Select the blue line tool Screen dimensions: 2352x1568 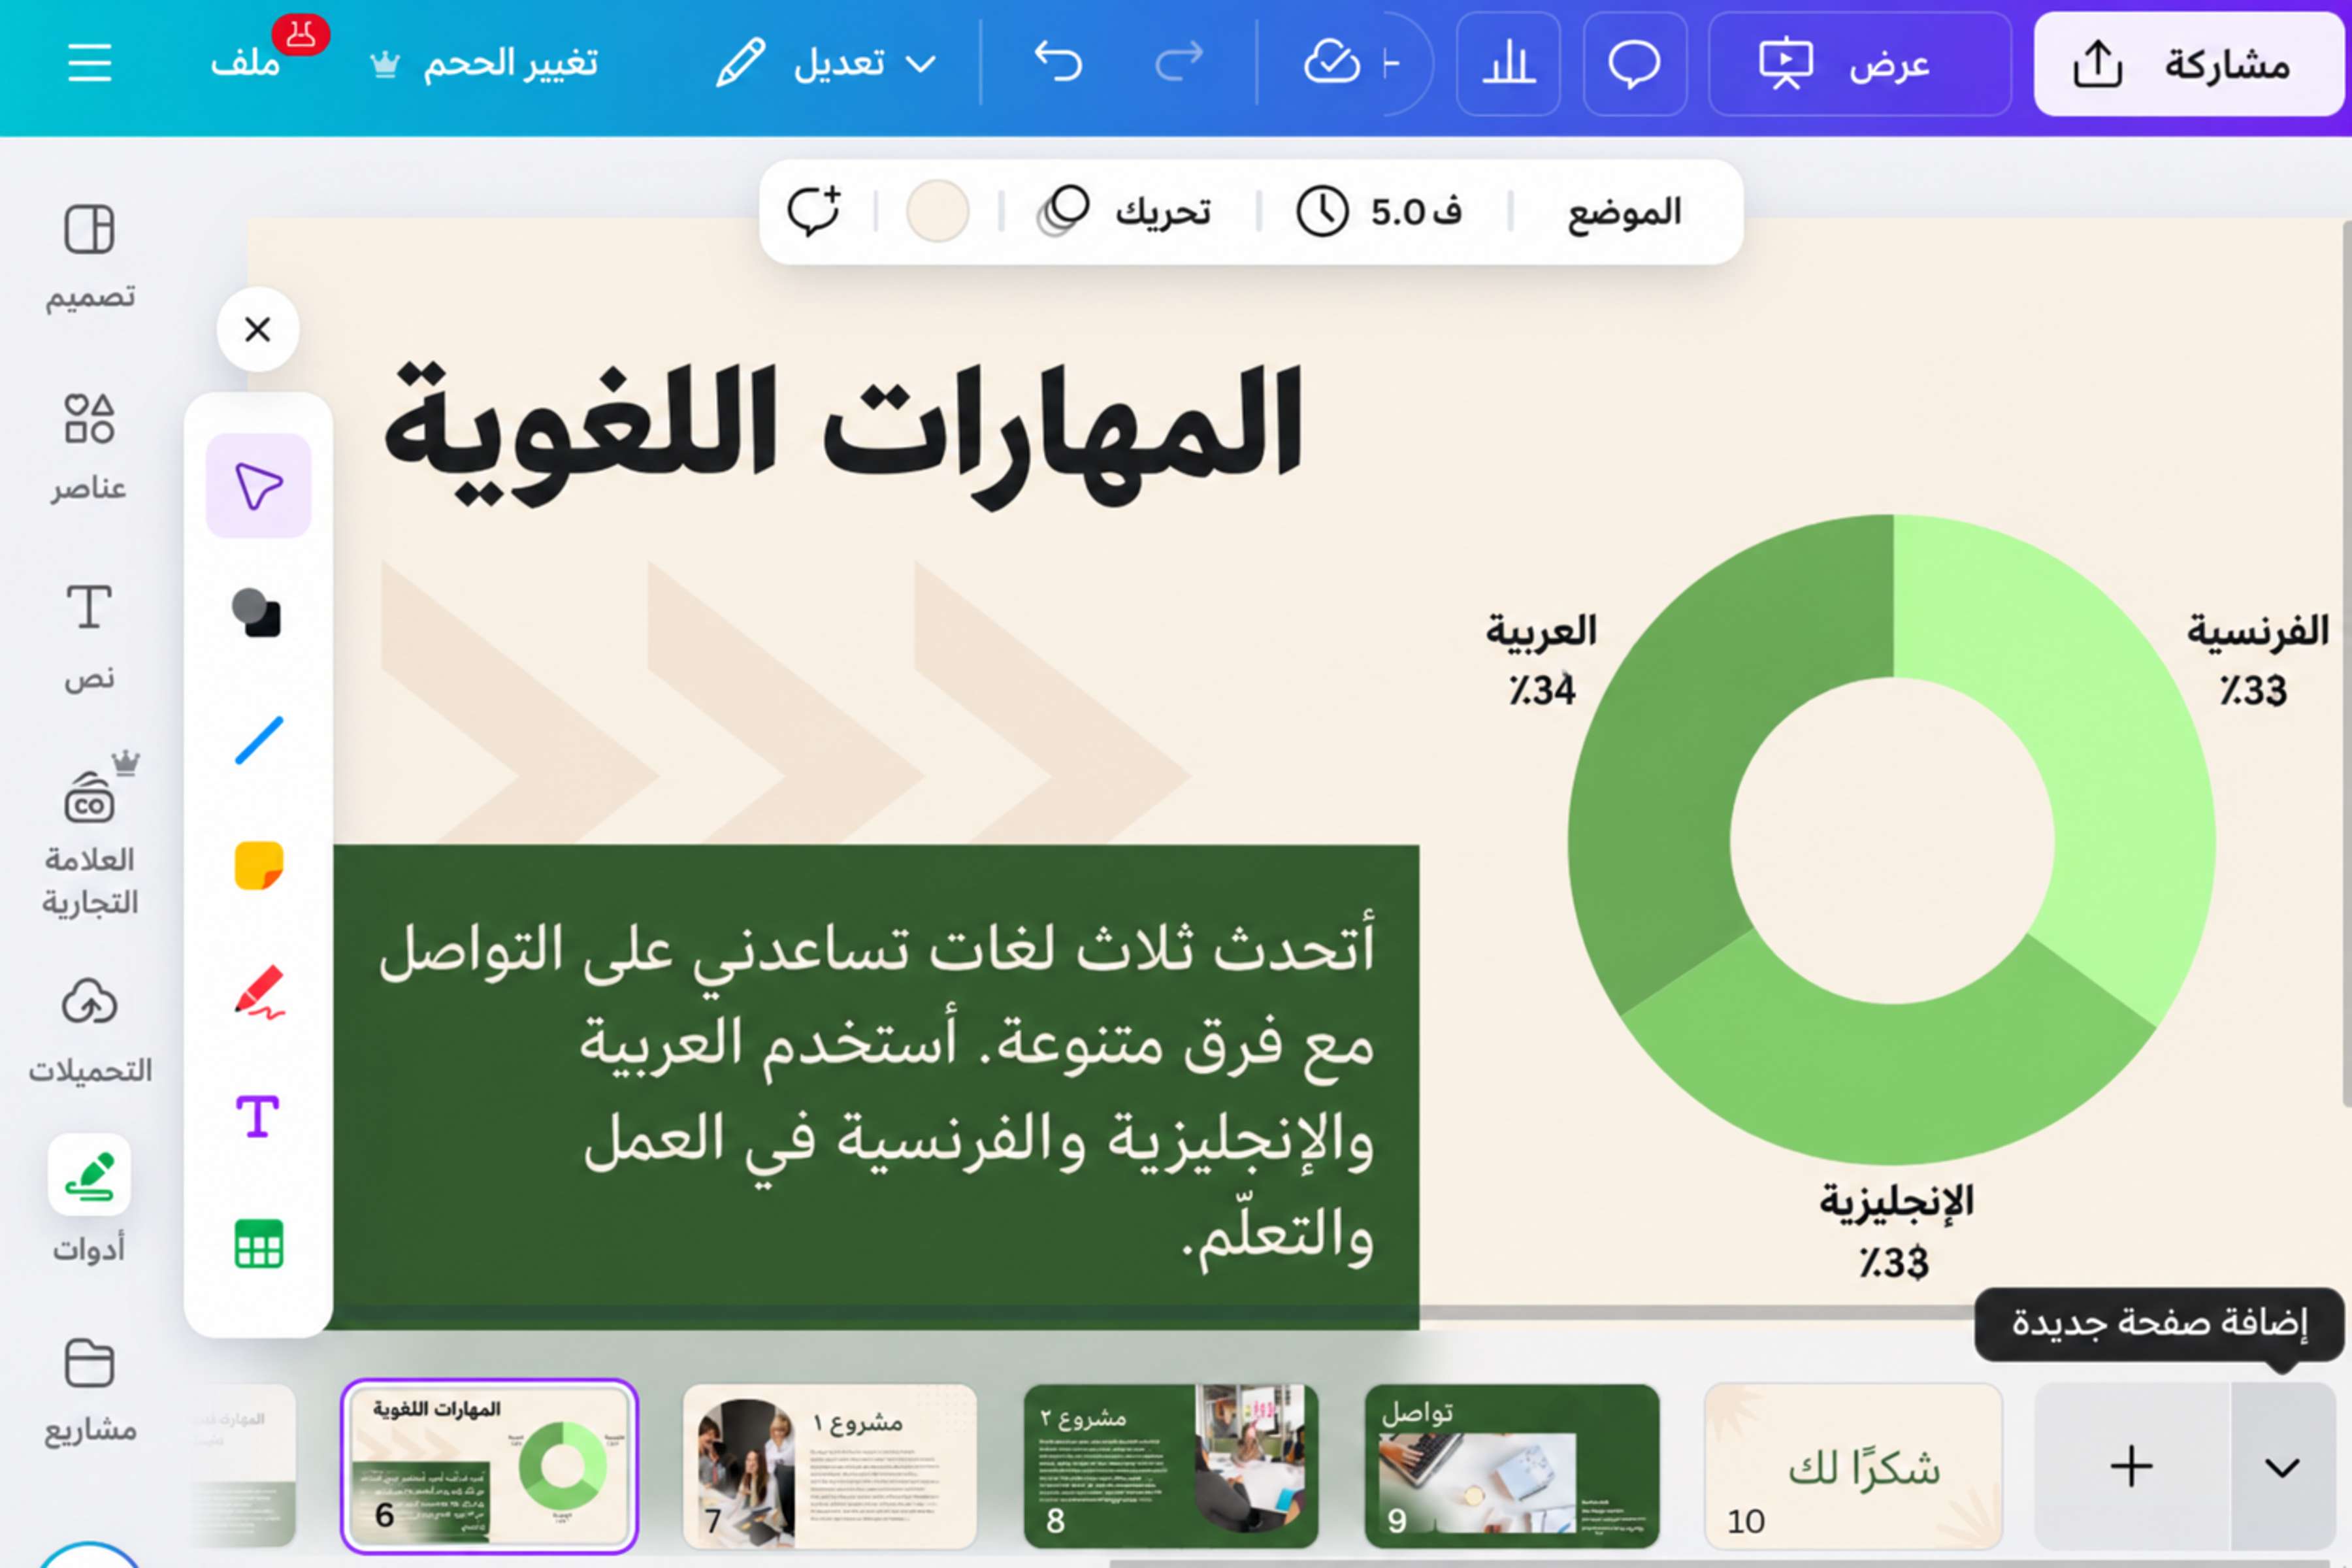tap(258, 740)
